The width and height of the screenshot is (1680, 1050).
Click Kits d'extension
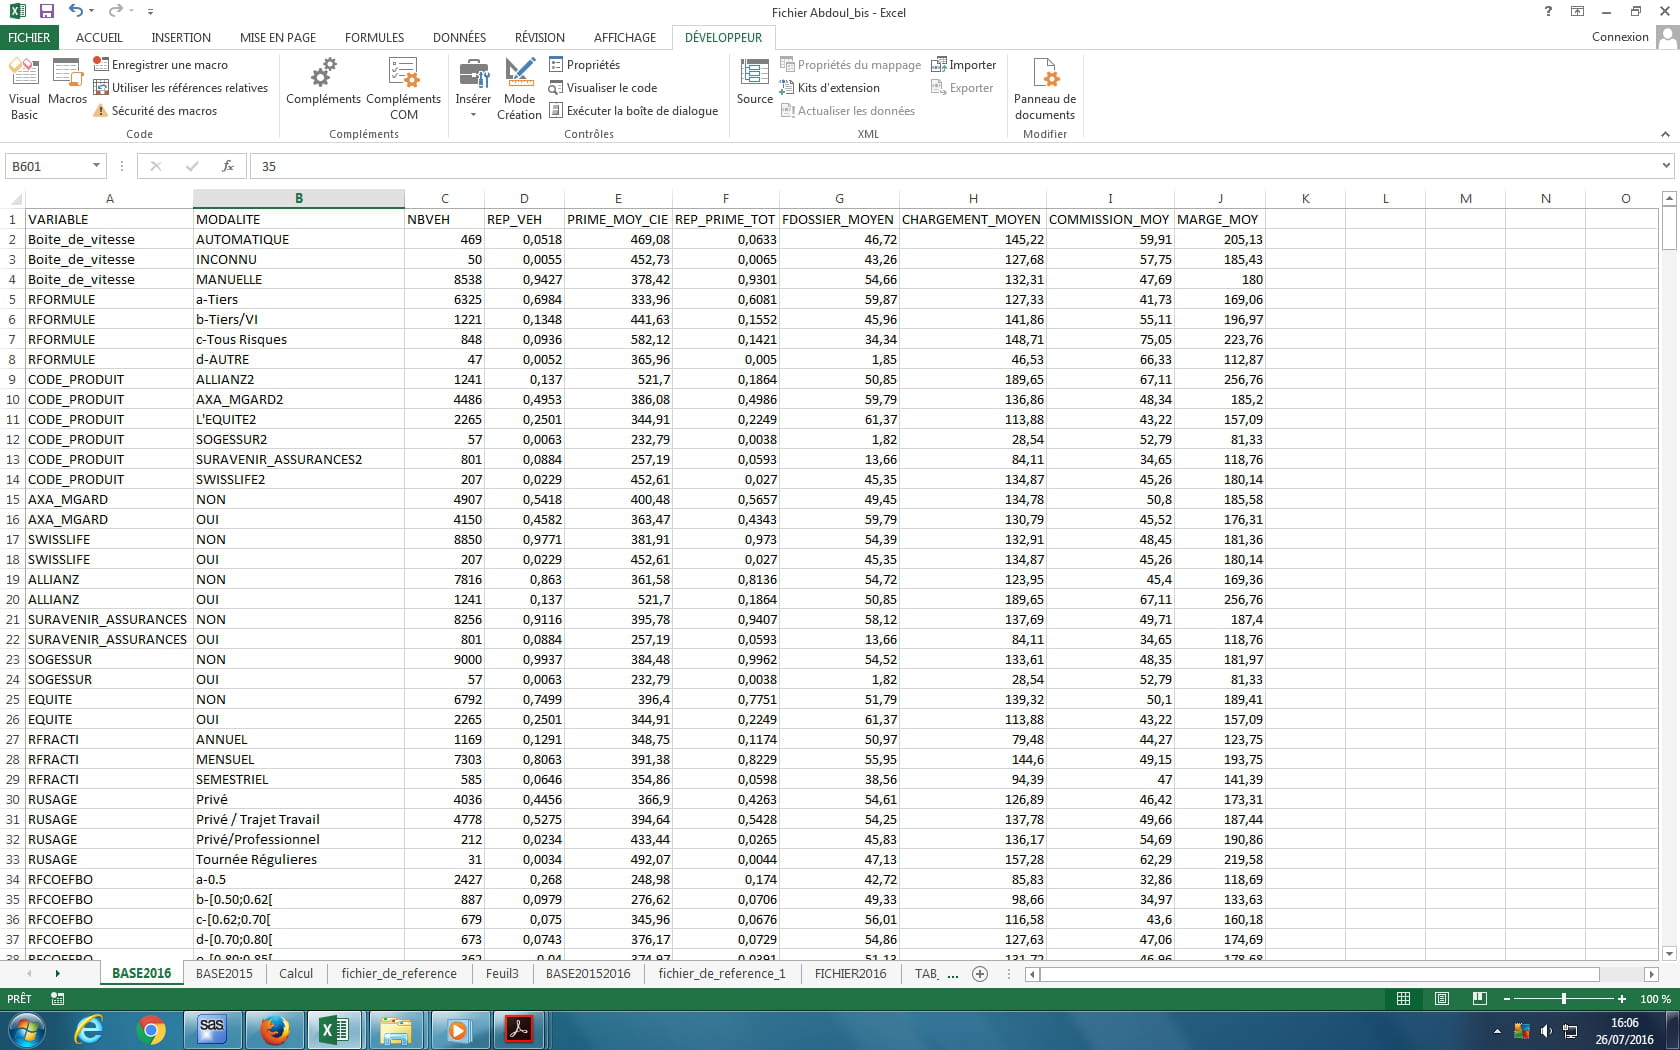pos(830,87)
